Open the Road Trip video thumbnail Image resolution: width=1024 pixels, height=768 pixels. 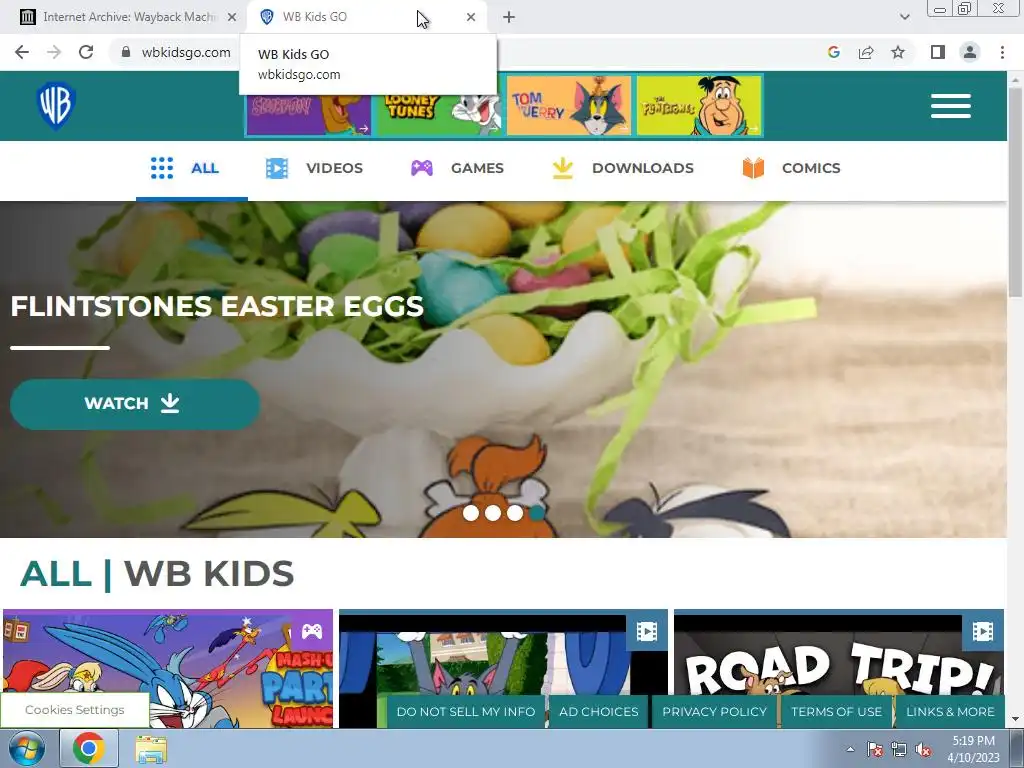tap(839, 668)
